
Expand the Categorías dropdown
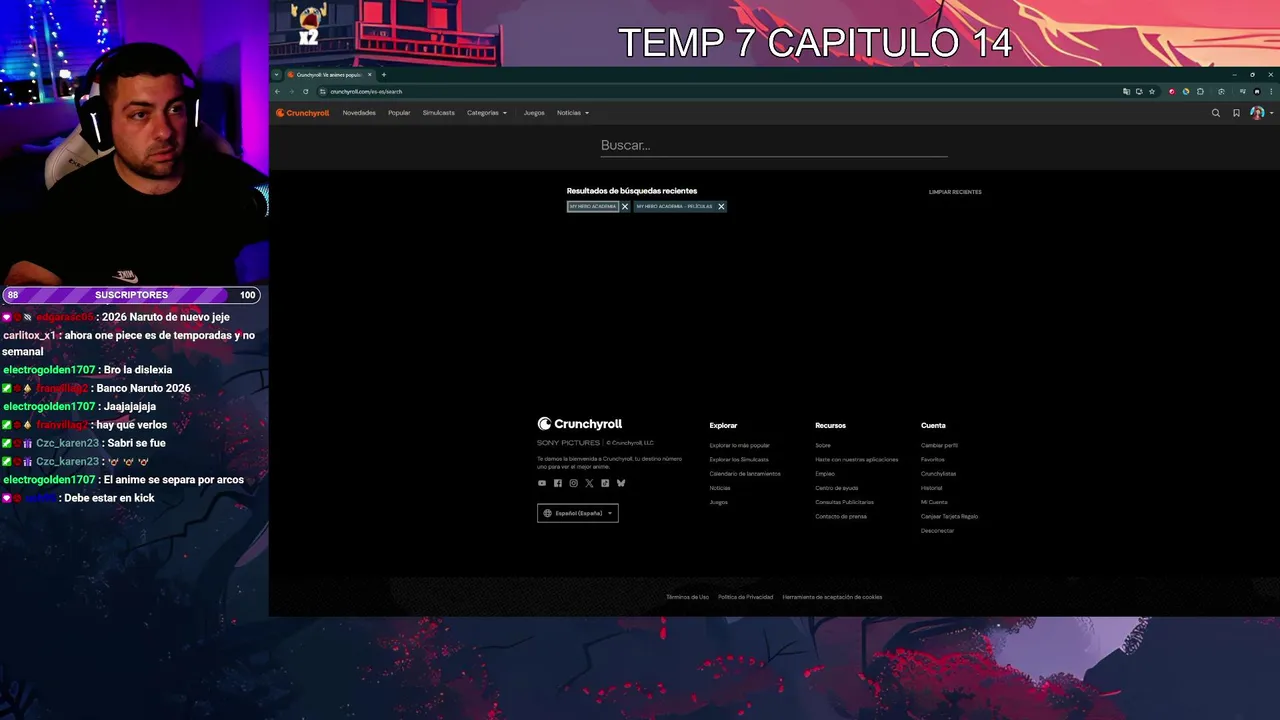[487, 113]
